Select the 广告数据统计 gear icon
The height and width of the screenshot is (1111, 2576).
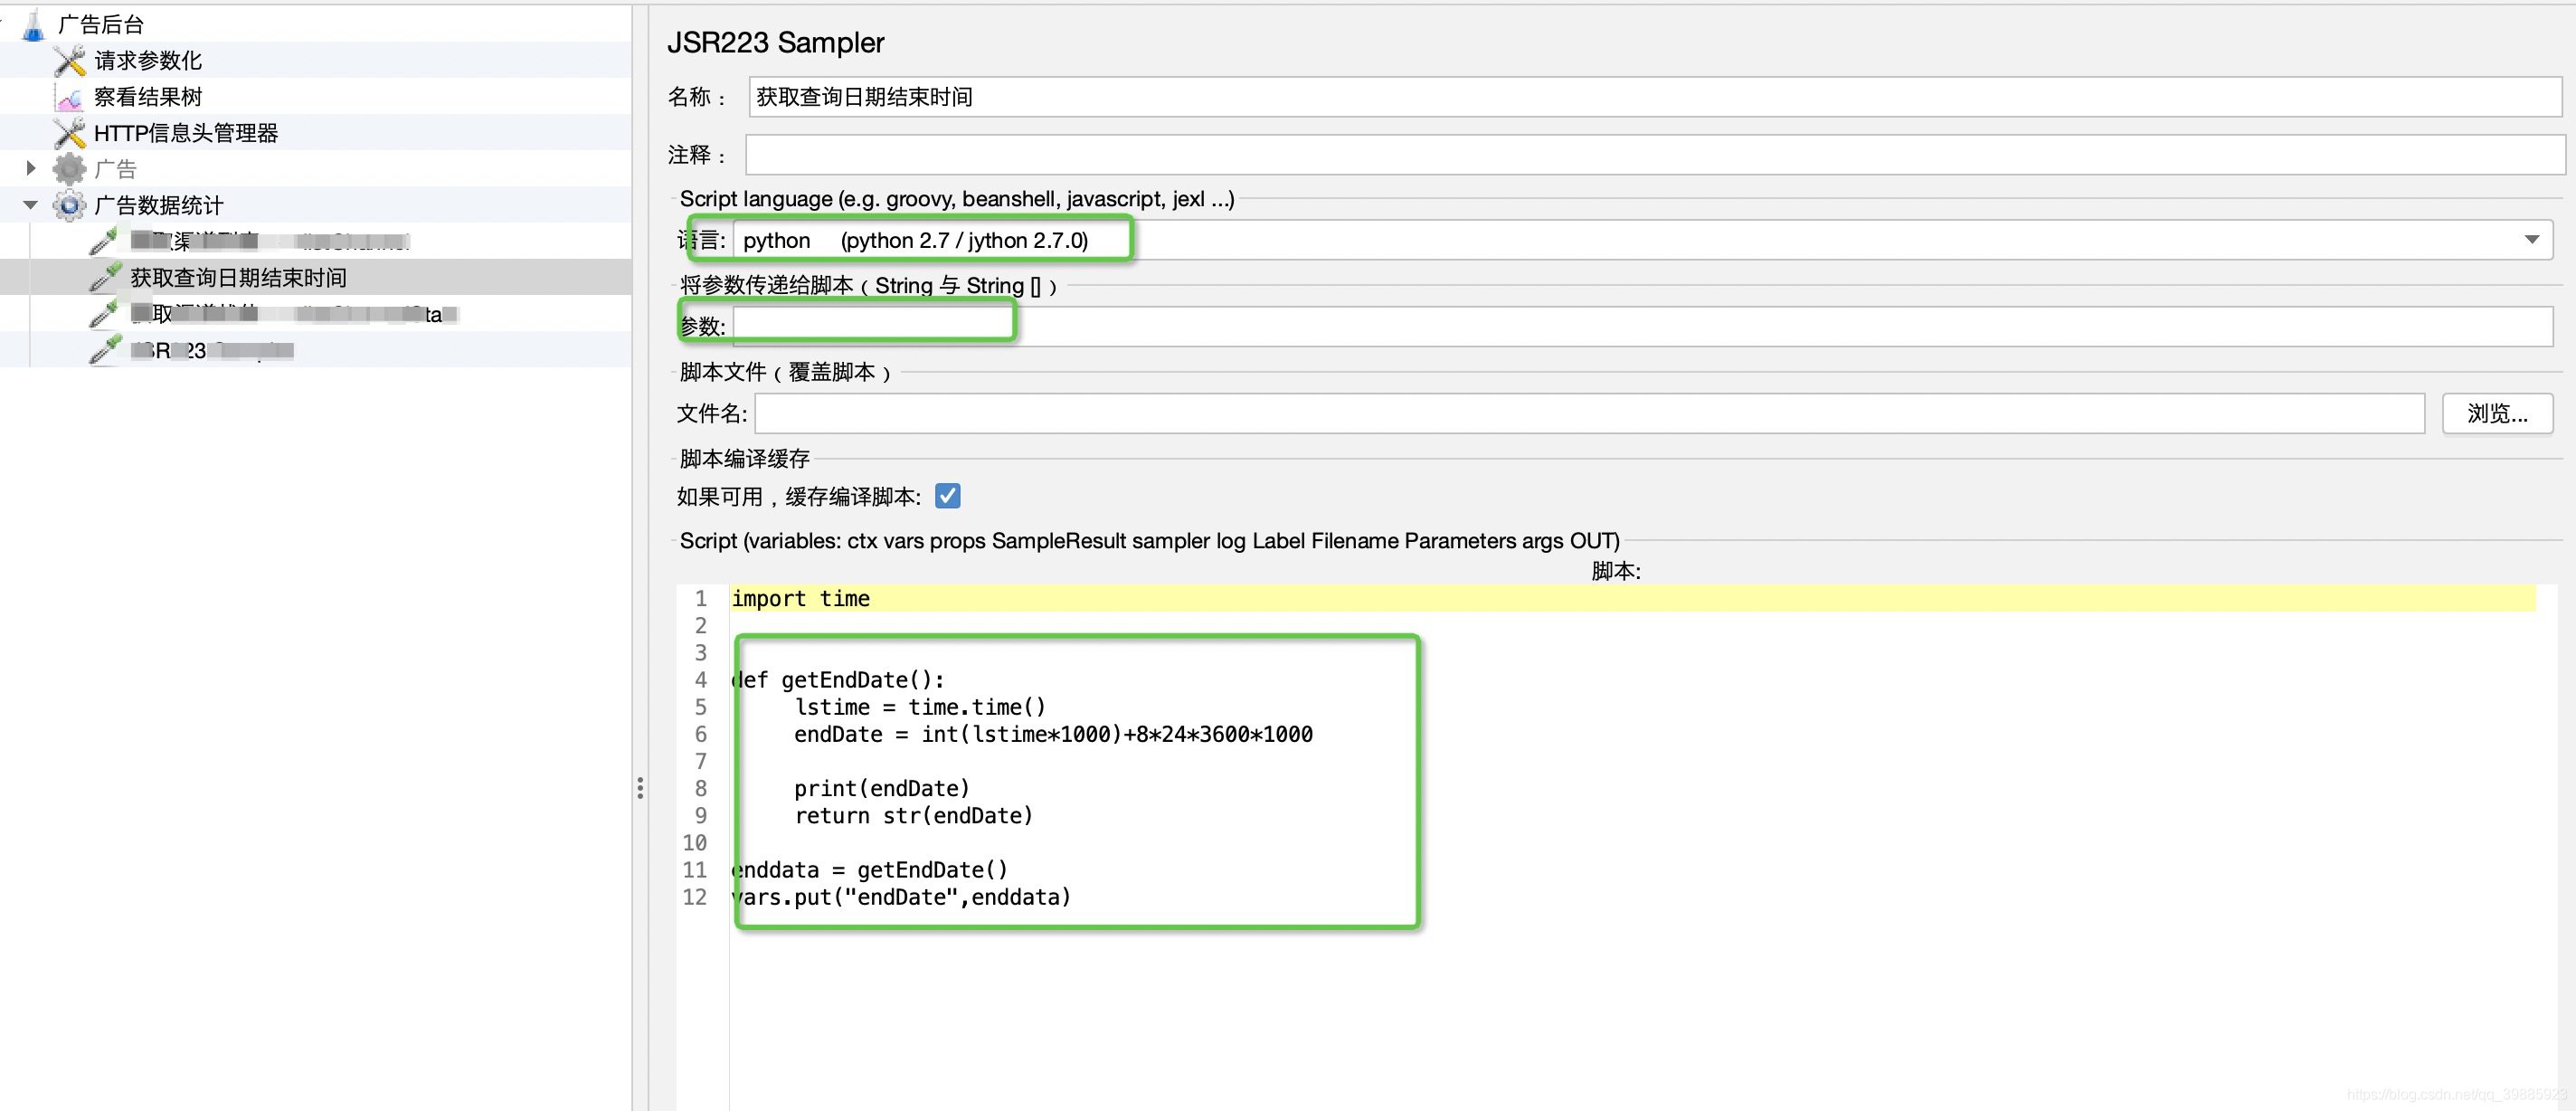tap(67, 205)
